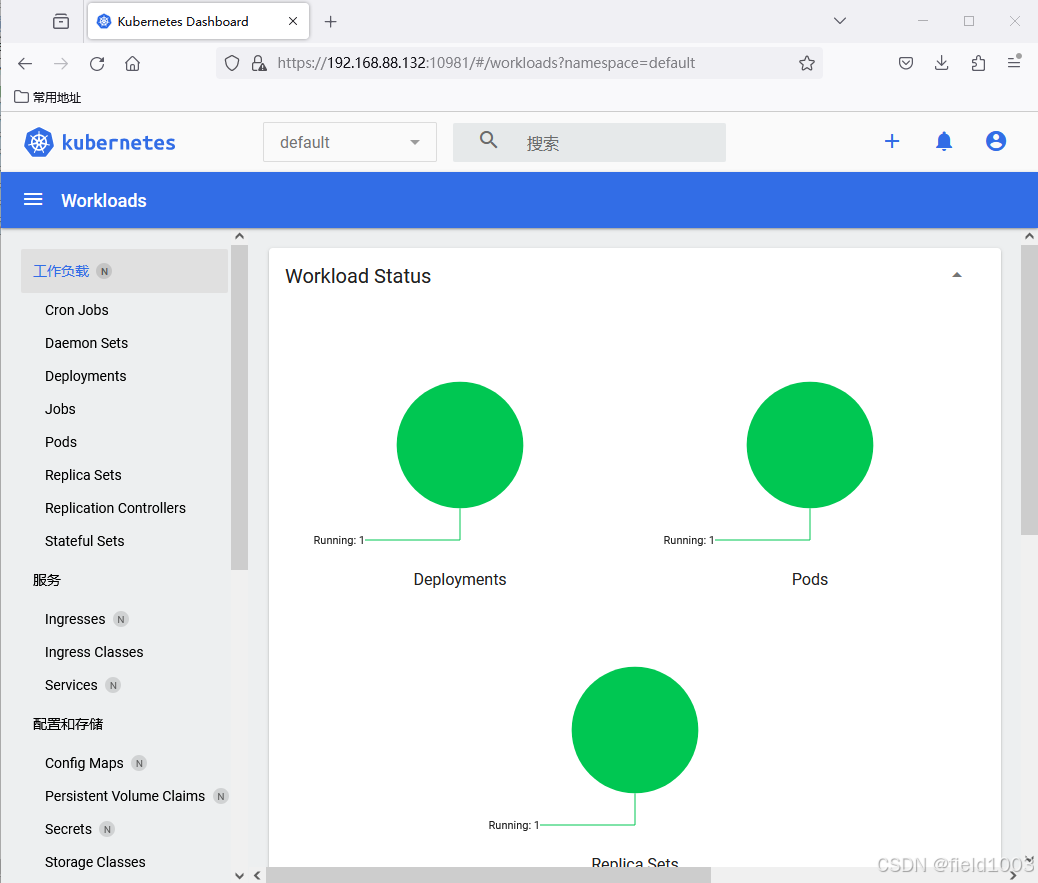The width and height of the screenshot is (1038, 883).
Task: Click the sidebar vertical scrollbar thumb
Action: (240, 407)
